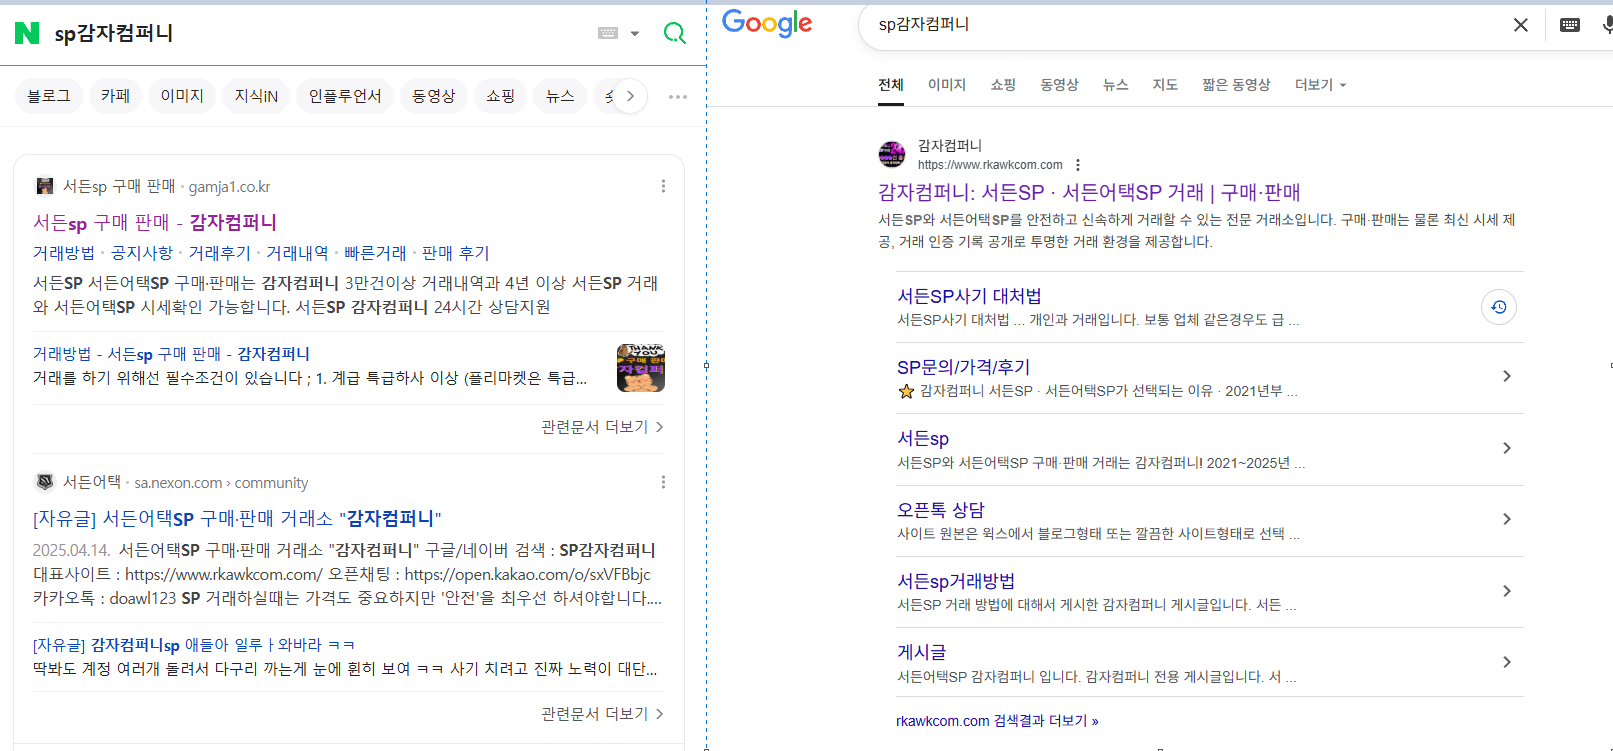Click history icon next to 서든SP사기 대처법
The height and width of the screenshot is (751, 1613).
pyautogui.click(x=1498, y=307)
